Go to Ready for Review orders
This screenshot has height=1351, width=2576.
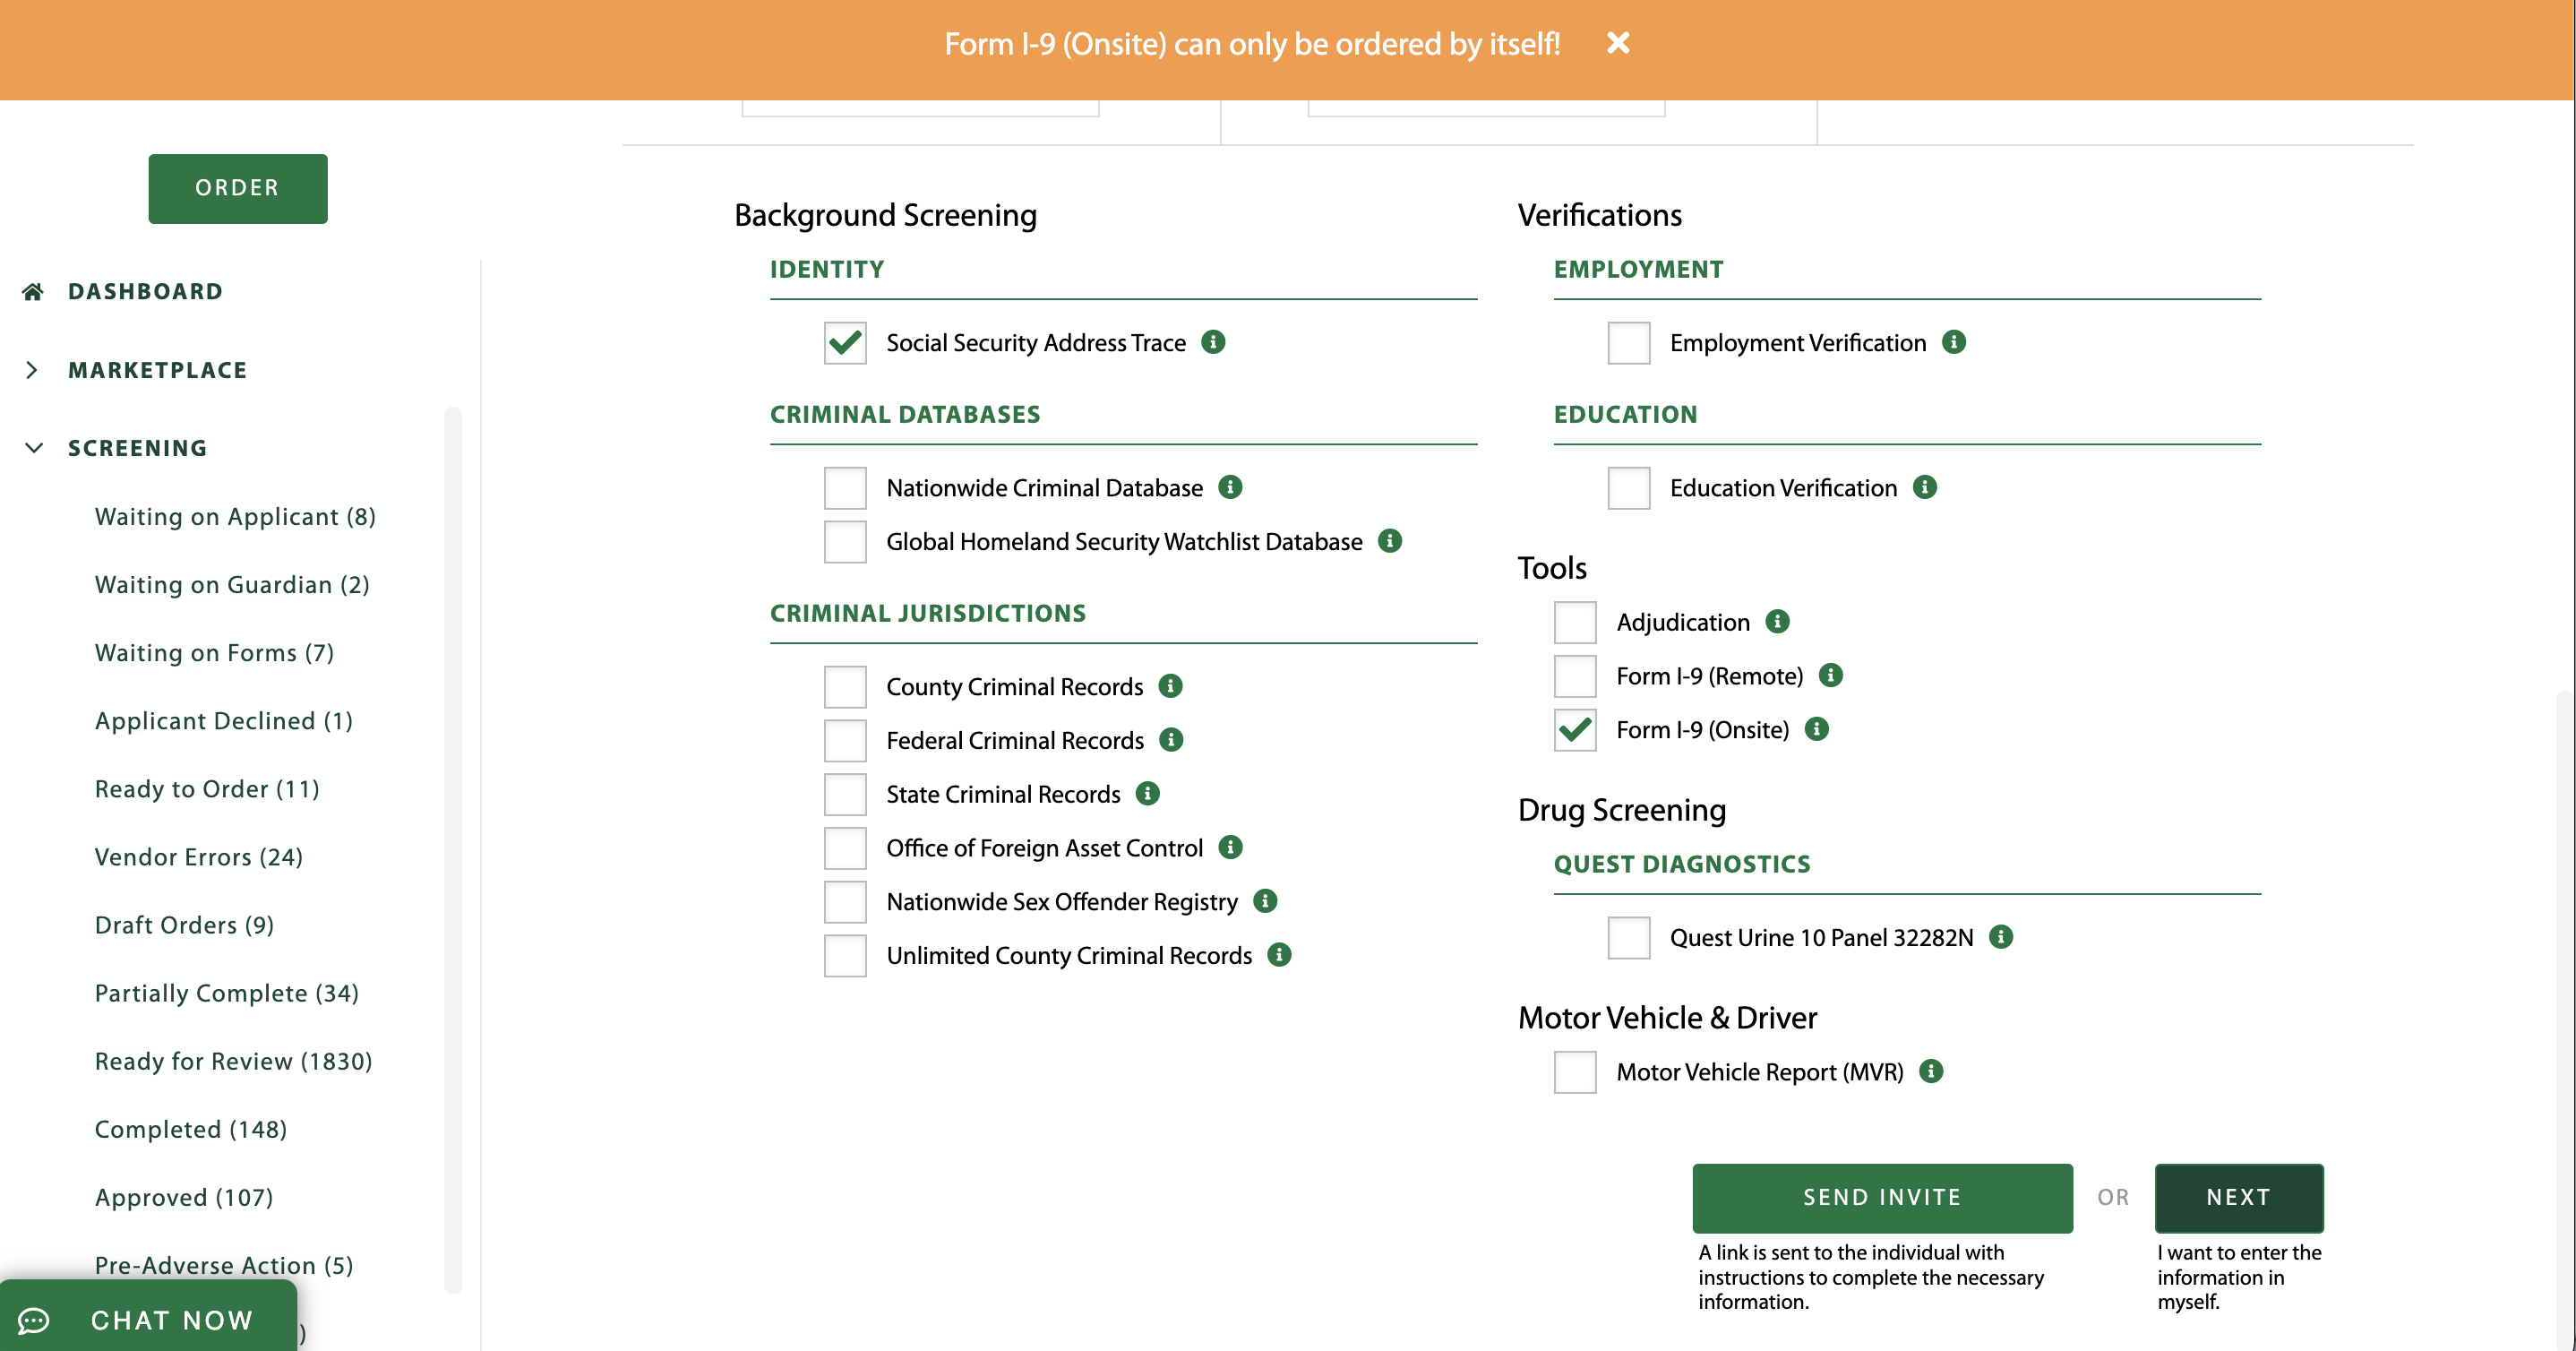[x=233, y=1061]
